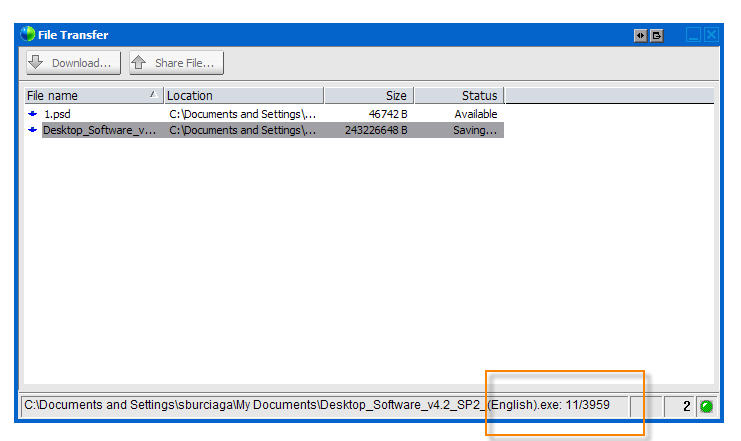Screen dimensions: 741x441
Task: Click the left-right arrows icon in title bar
Action: click(640, 35)
